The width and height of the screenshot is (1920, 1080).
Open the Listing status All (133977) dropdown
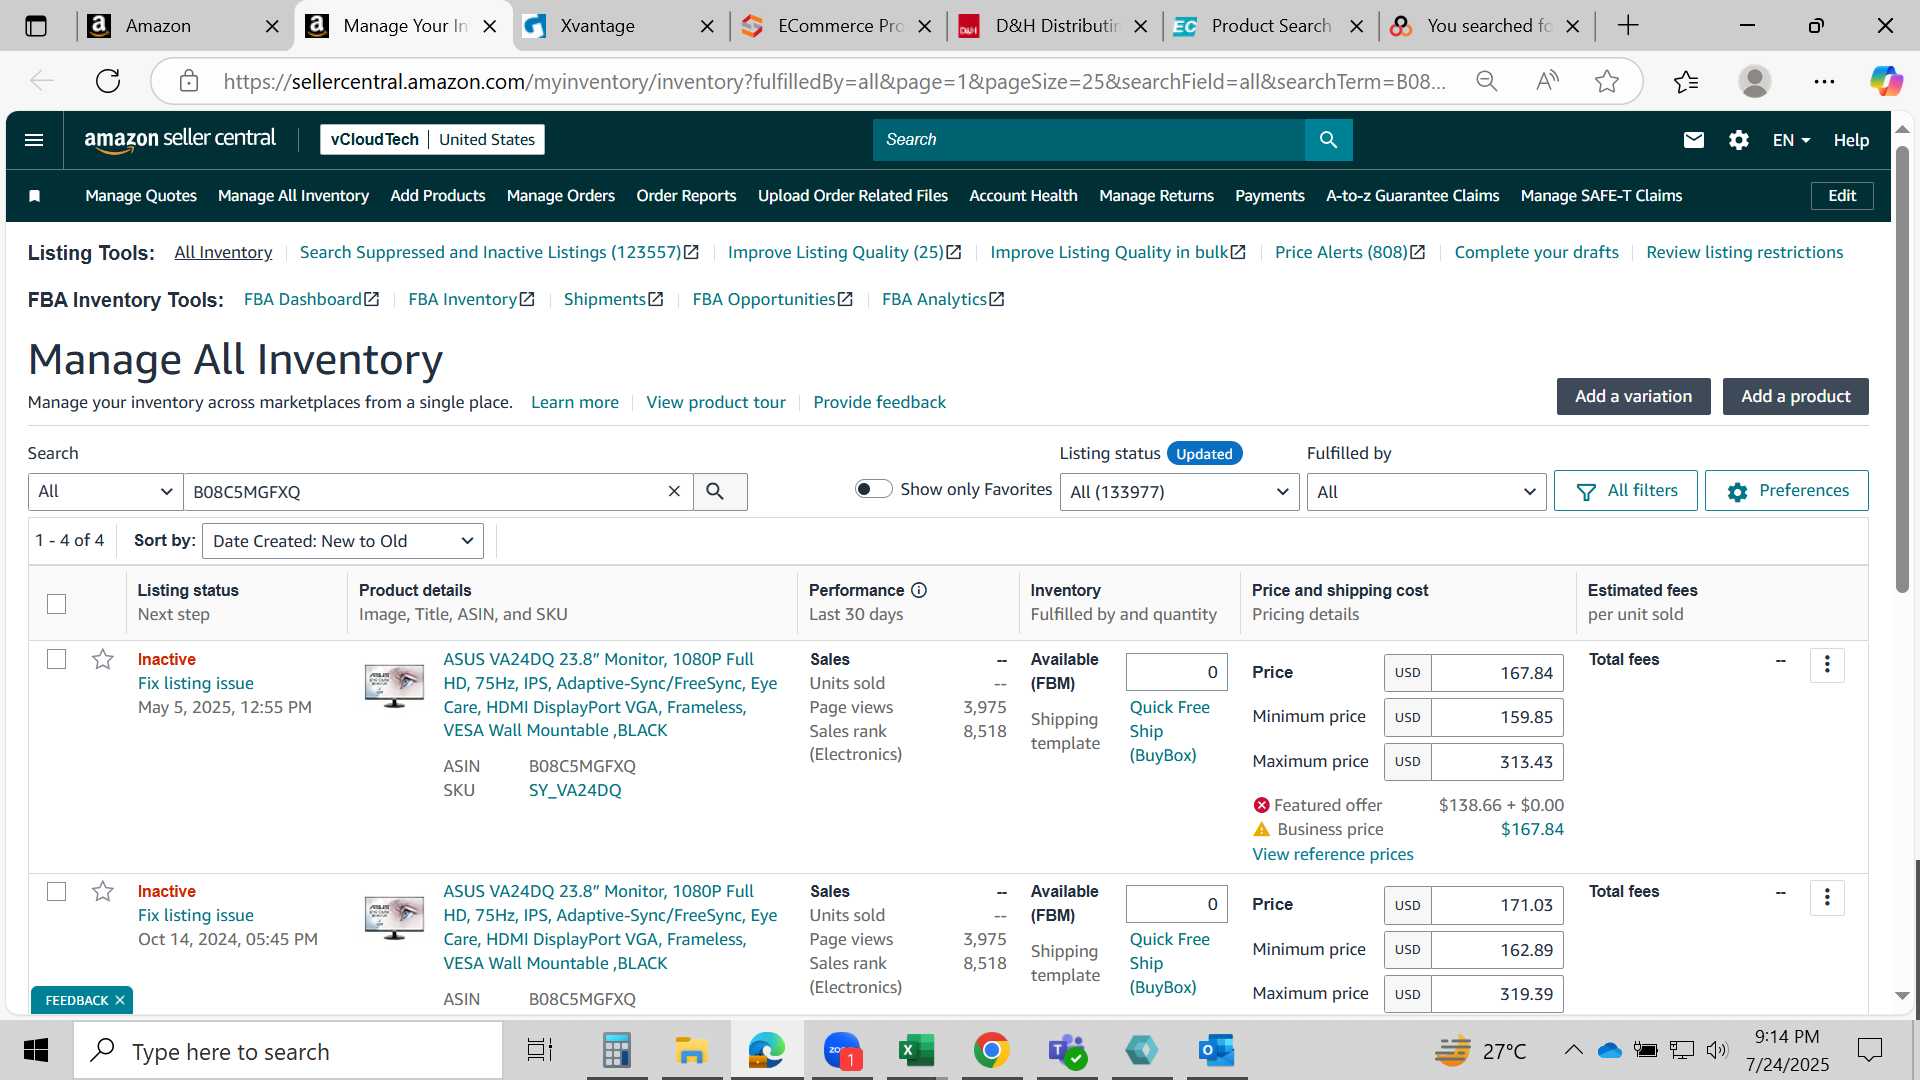[x=1179, y=491]
